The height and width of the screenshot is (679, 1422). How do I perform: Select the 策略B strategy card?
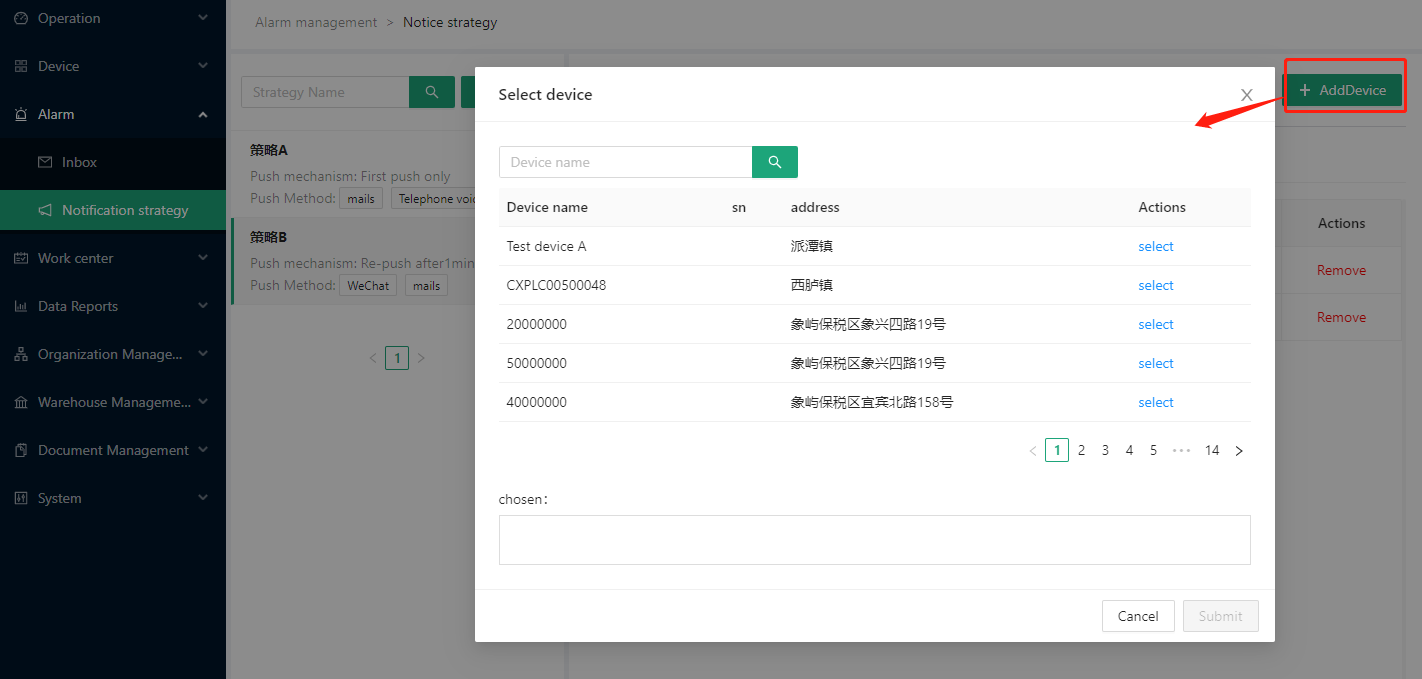click(352, 261)
